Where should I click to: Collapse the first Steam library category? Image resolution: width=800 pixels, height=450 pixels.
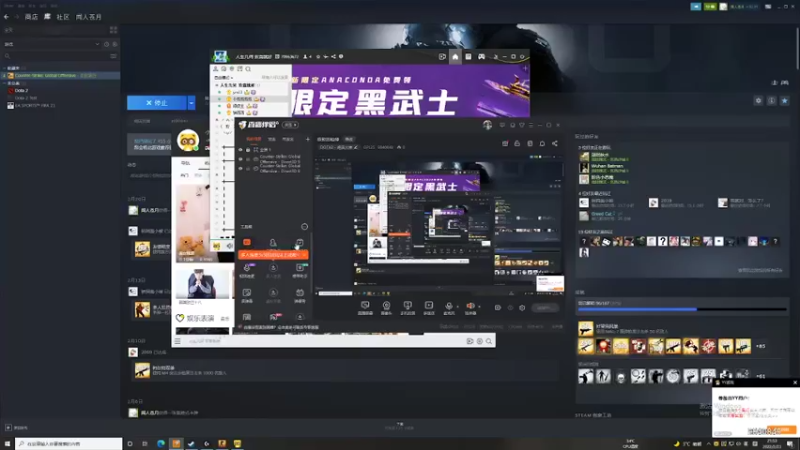click(5, 68)
